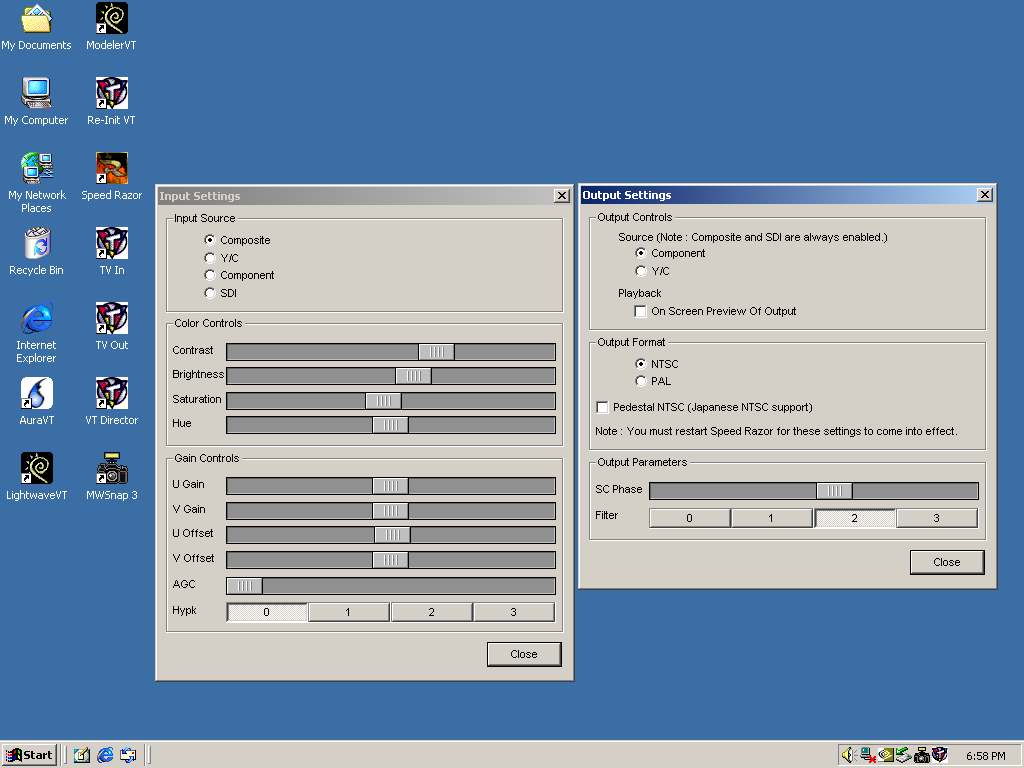Viewport: 1024px width, 768px height.
Task: Click Close button in Input Settings dialog
Action: coord(524,654)
